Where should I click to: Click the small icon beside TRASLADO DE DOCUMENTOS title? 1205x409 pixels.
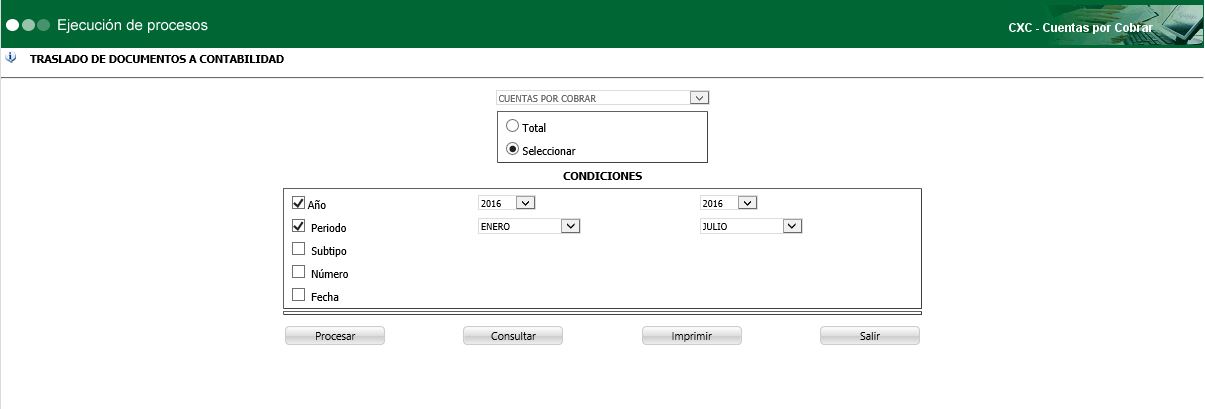(x=11, y=58)
